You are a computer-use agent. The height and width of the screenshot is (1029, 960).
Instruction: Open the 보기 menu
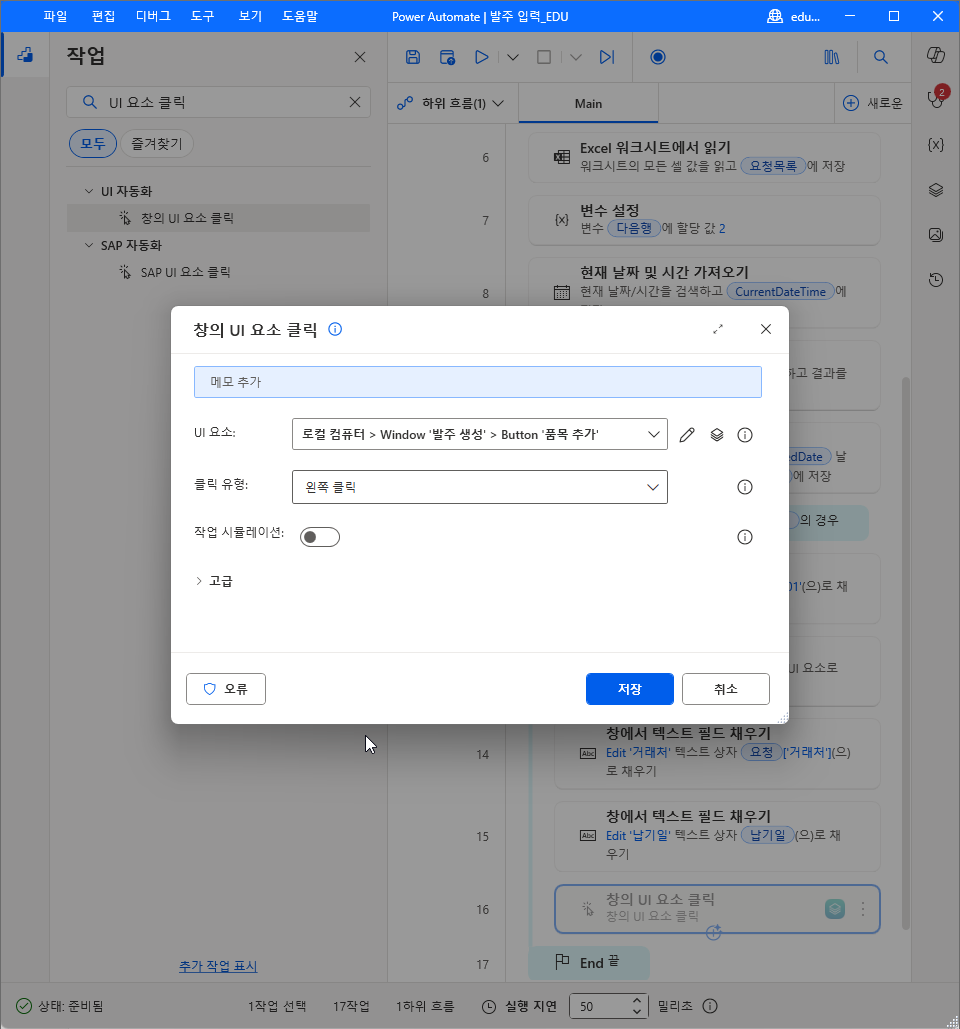[x=250, y=16]
